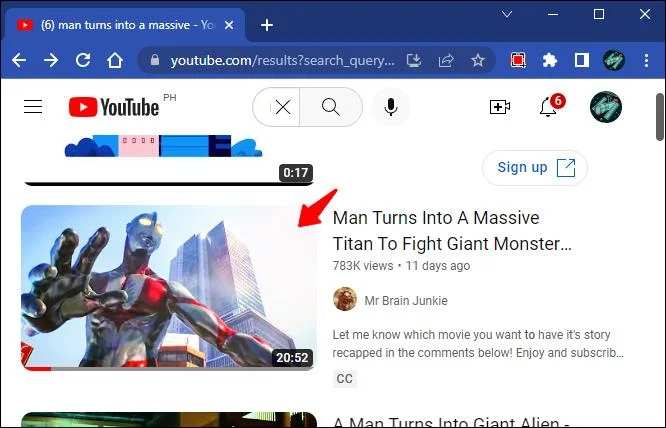Open notifications bell showing 6
The height and width of the screenshot is (428, 666).
549,107
